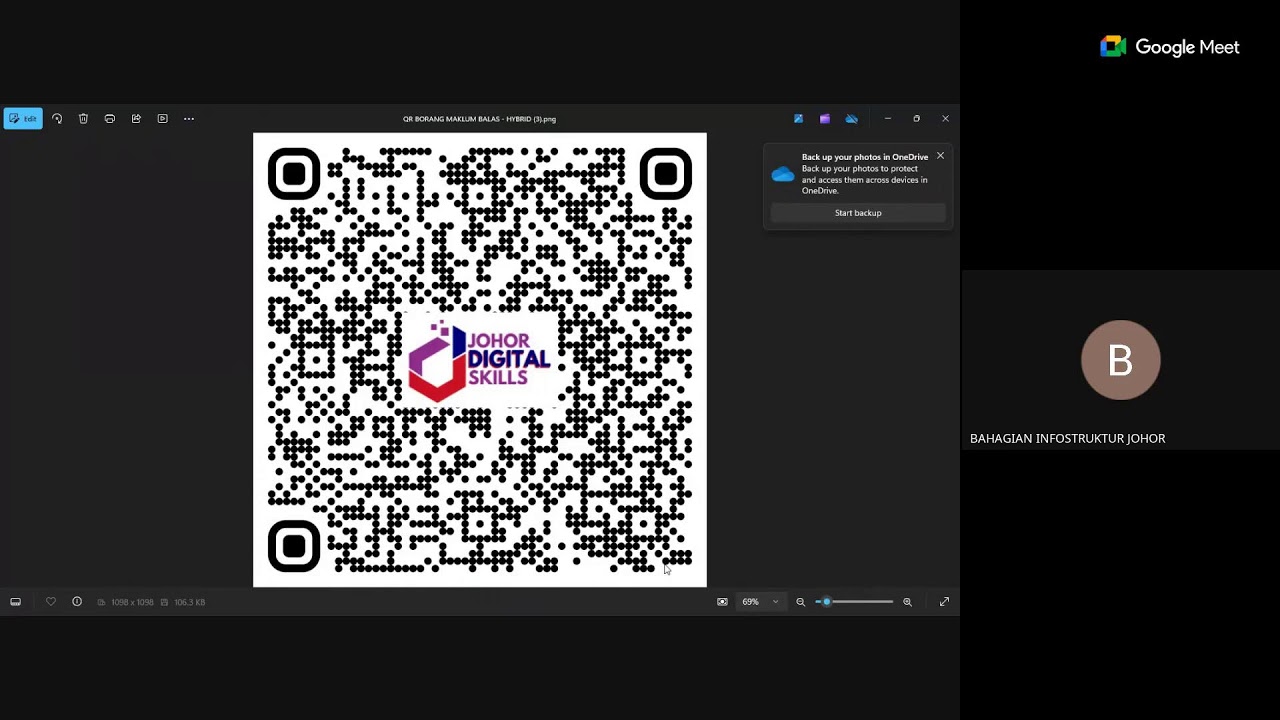Screen dimensions: 1280x720
Task: Open file info with the info icon
Action: pyautogui.click(x=77, y=602)
